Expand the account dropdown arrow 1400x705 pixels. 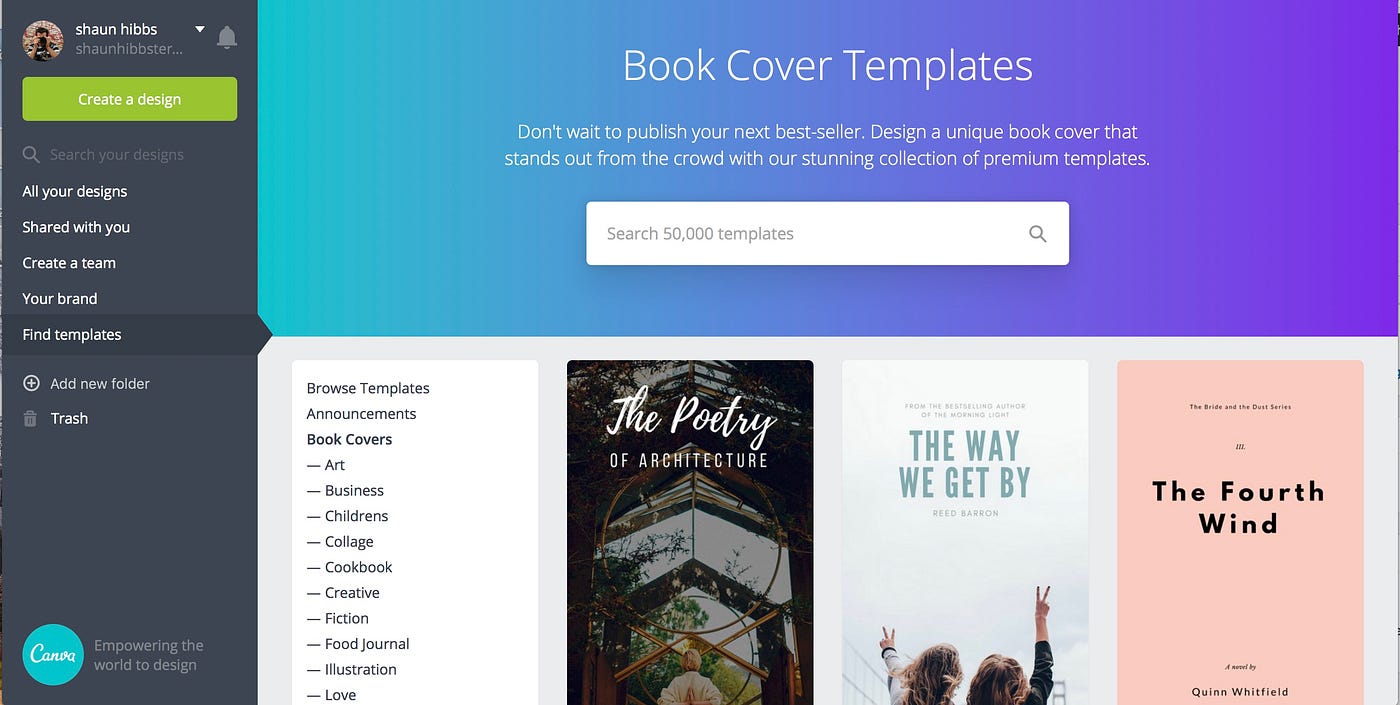(x=199, y=30)
